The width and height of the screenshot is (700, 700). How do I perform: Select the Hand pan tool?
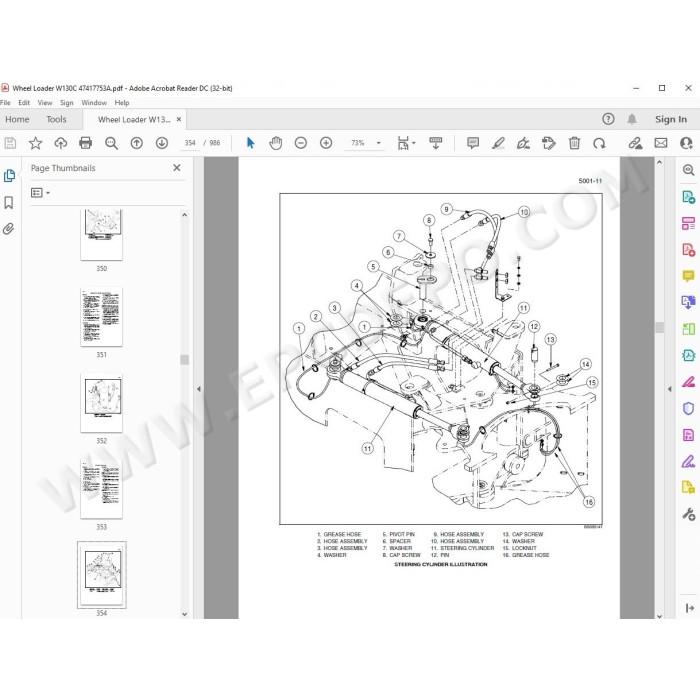(x=275, y=143)
